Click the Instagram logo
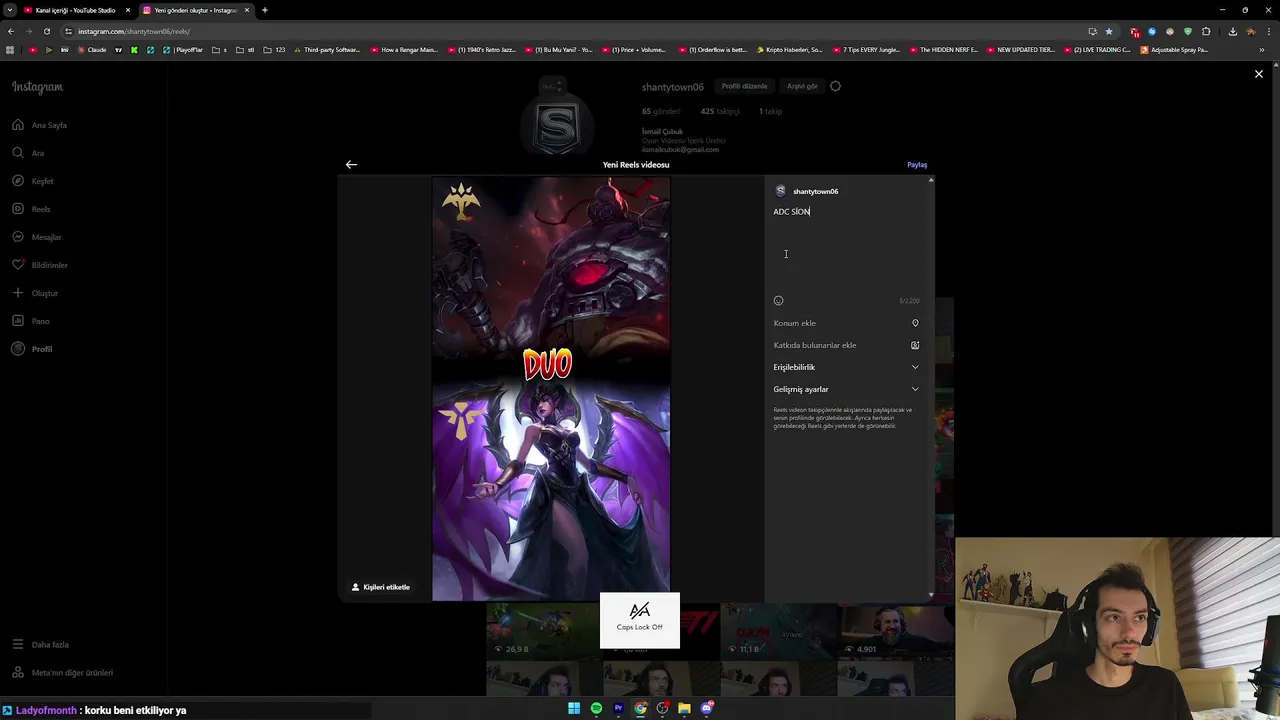 (x=38, y=87)
